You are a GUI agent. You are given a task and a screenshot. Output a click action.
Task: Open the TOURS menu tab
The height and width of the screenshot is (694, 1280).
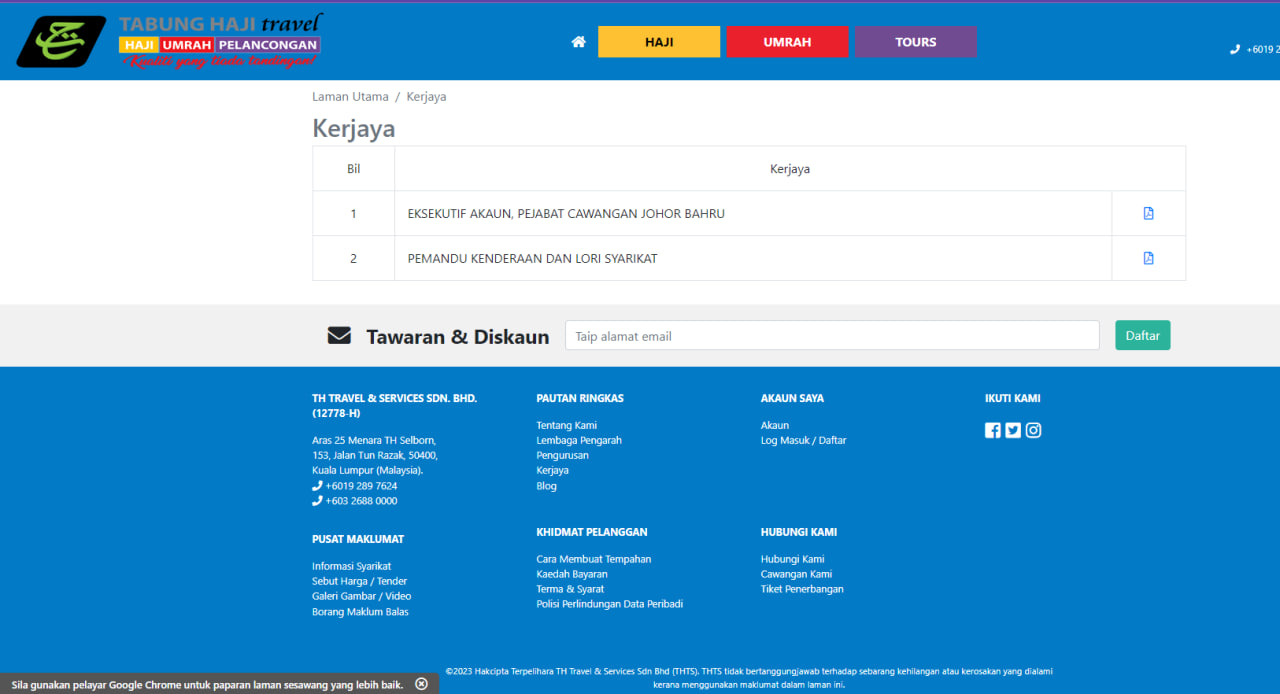pyautogui.click(x=916, y=42)
